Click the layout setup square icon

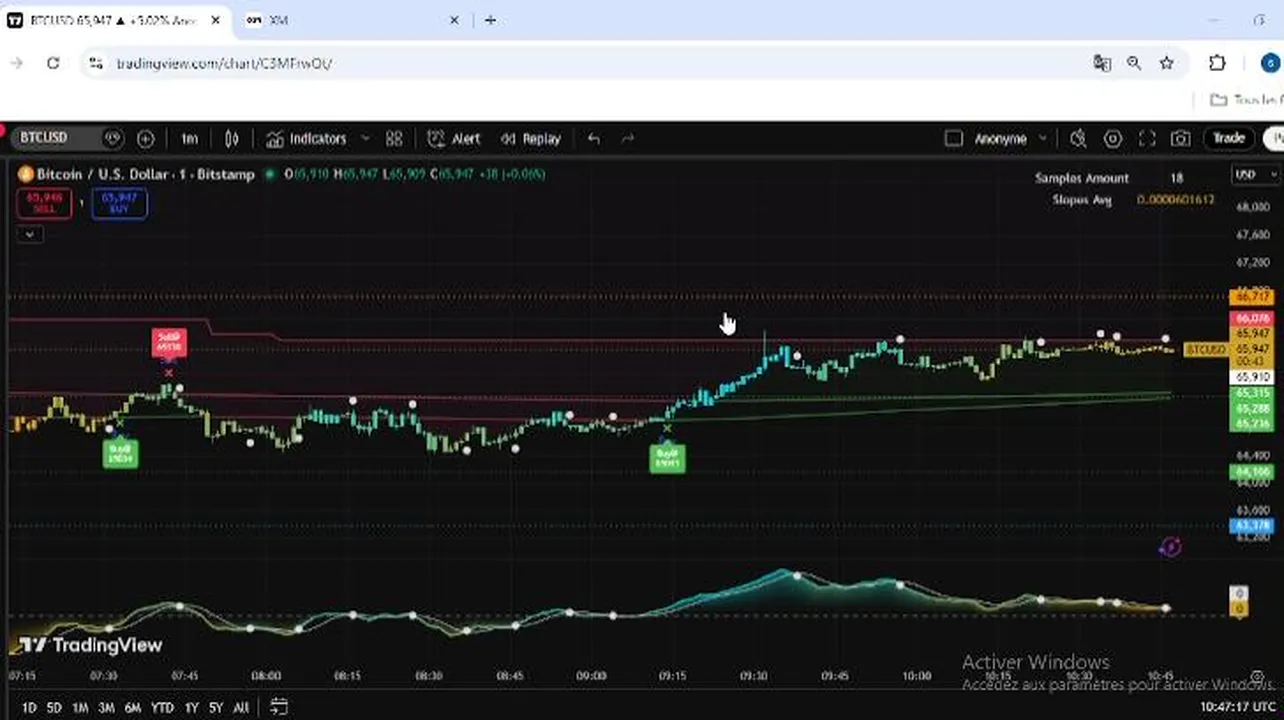(953, 139)
